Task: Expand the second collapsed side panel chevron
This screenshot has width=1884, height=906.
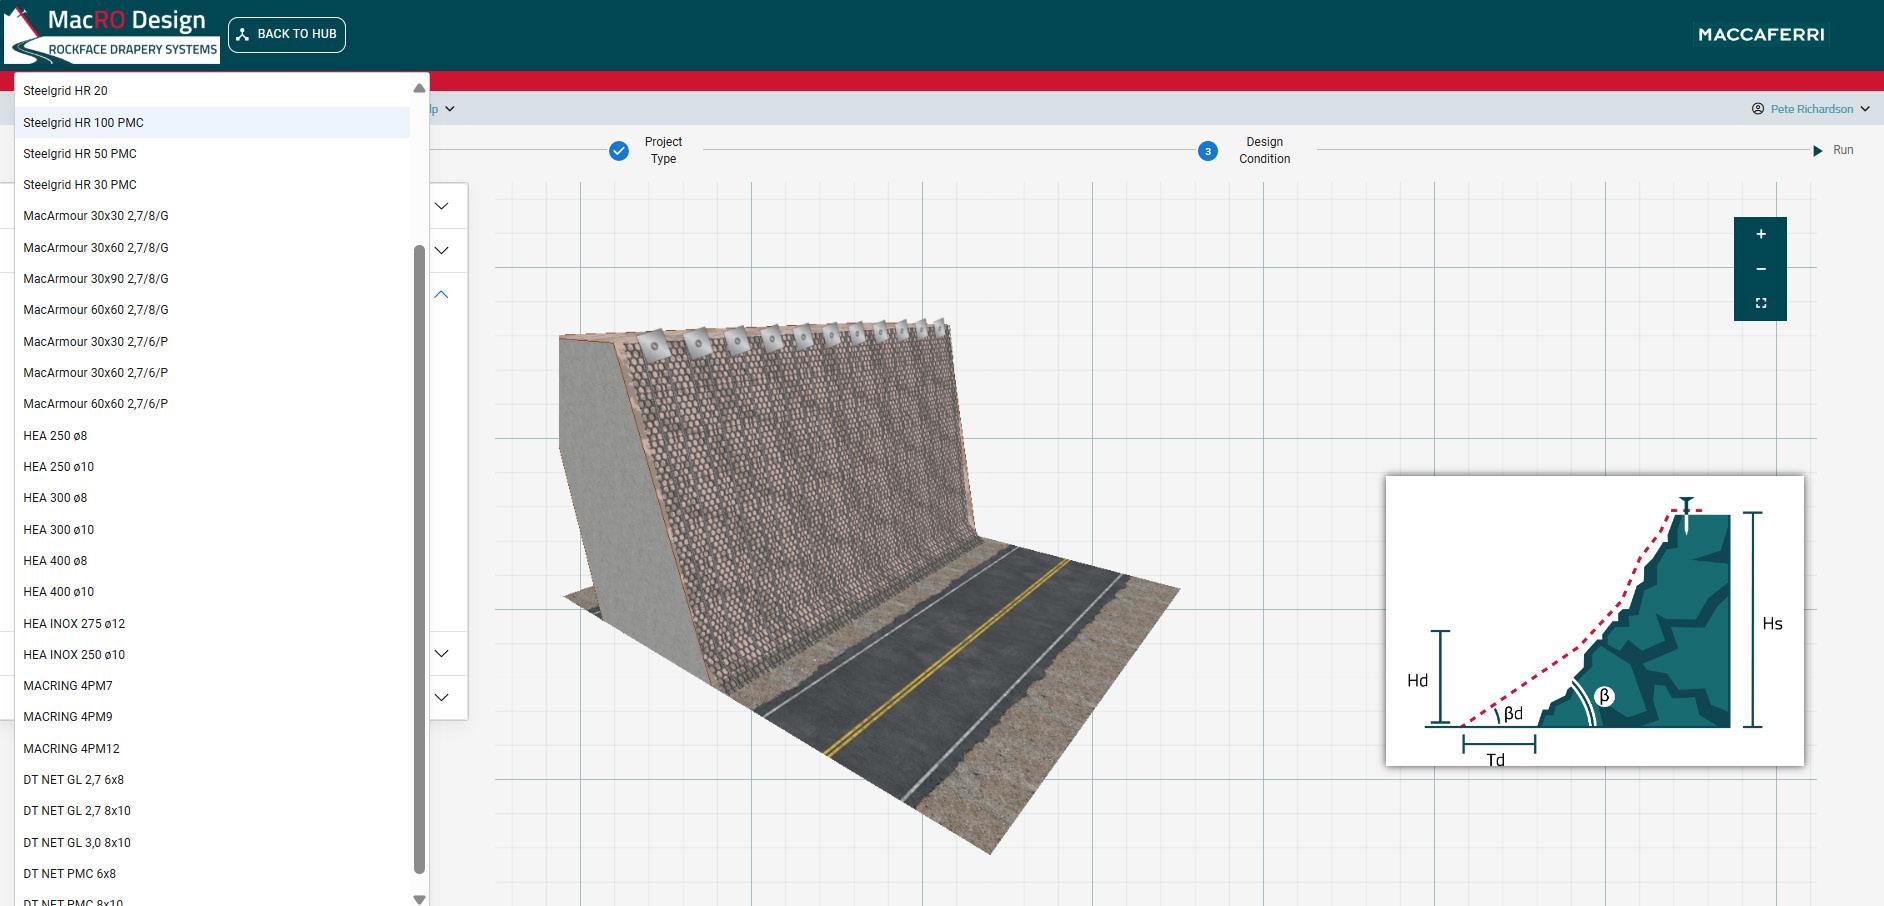Action: [441, 250]
